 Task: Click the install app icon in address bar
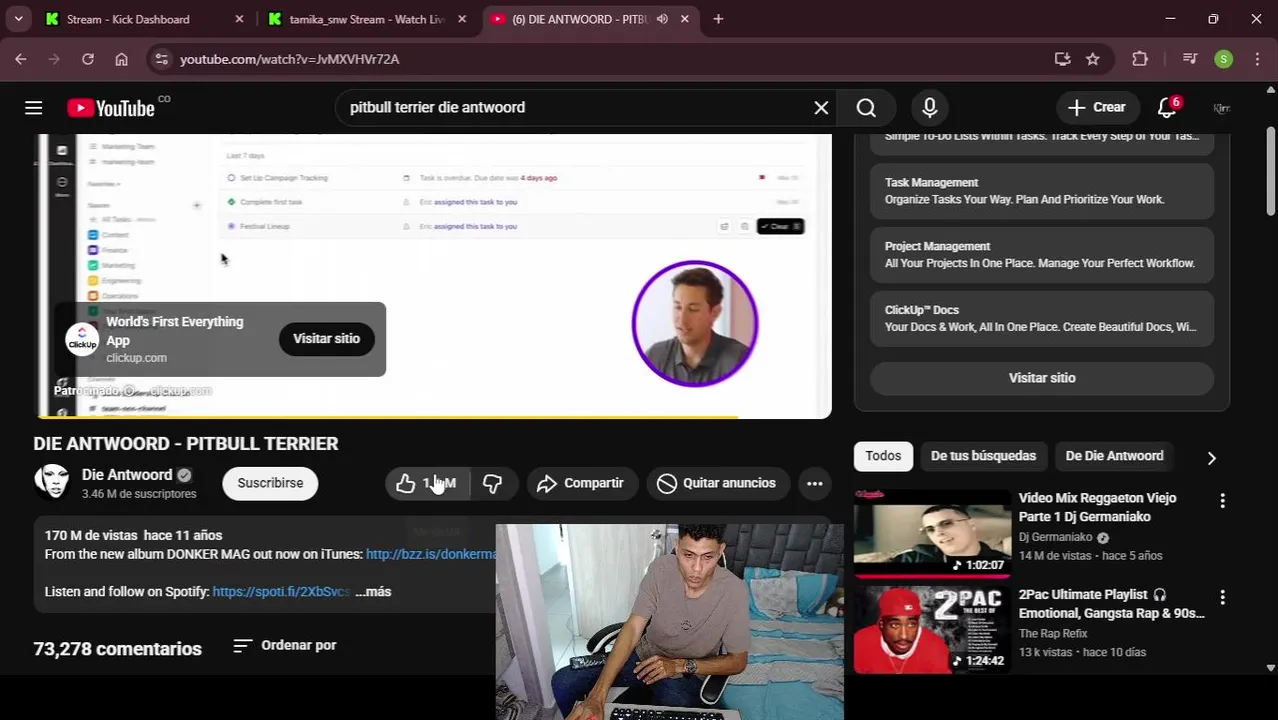(x=1062, y=59)
